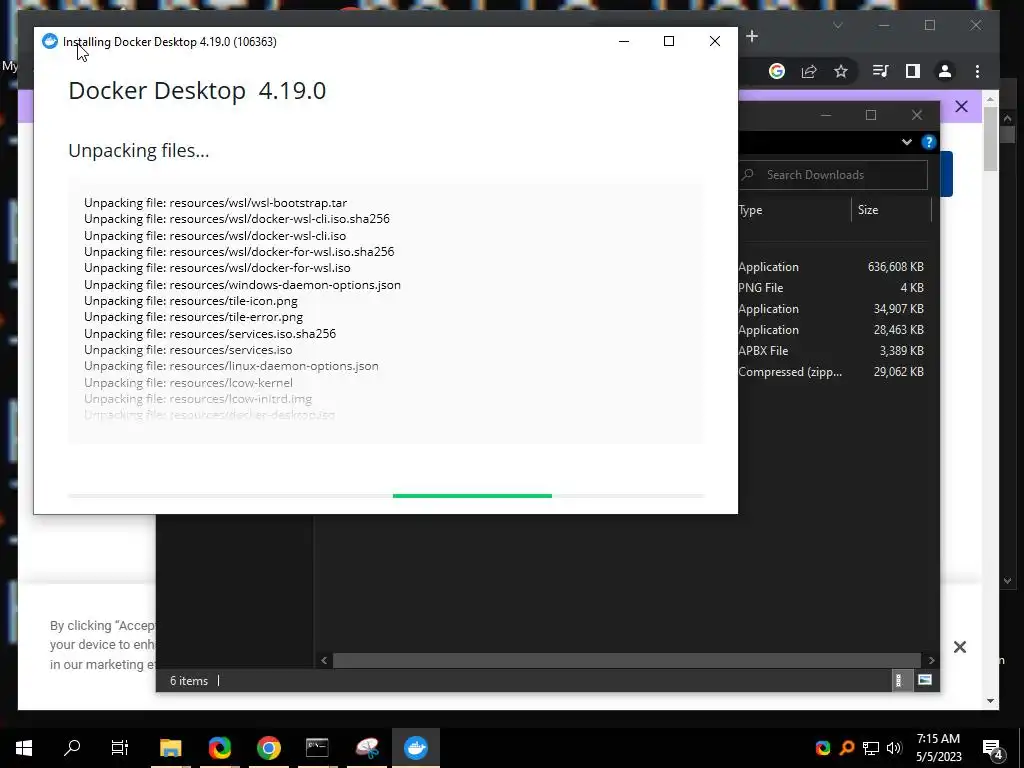
Task: Open the Windows Start menu
Action: [24, 748]
